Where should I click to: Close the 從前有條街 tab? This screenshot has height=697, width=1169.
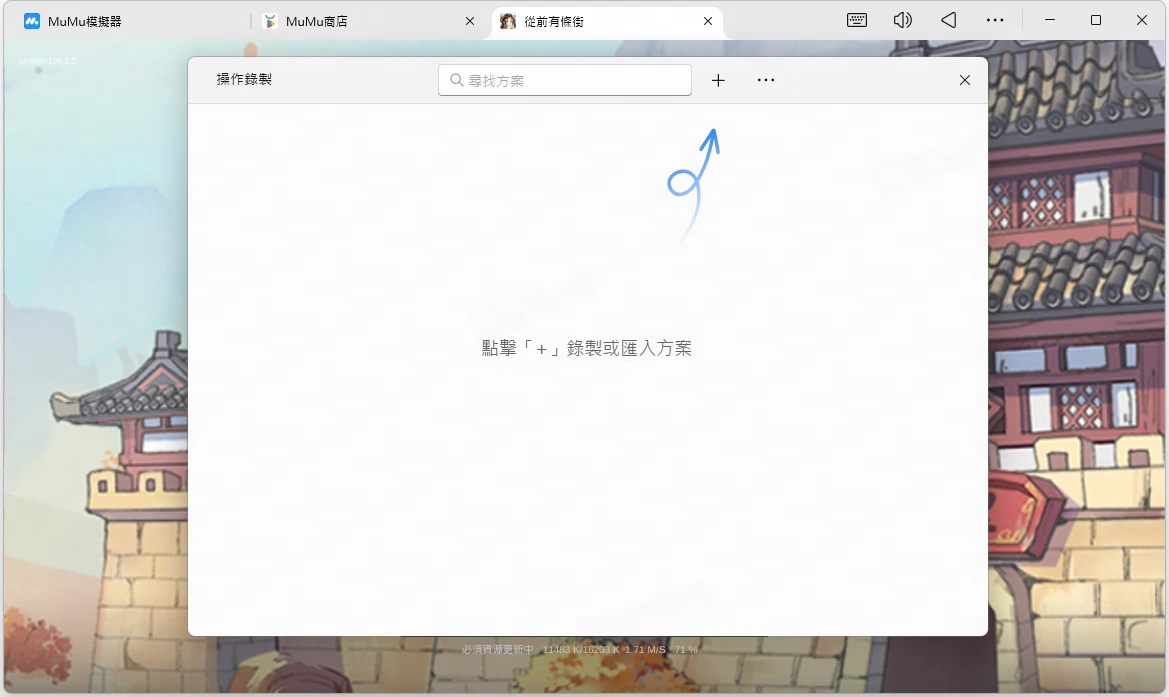click(x=708, y=22)
